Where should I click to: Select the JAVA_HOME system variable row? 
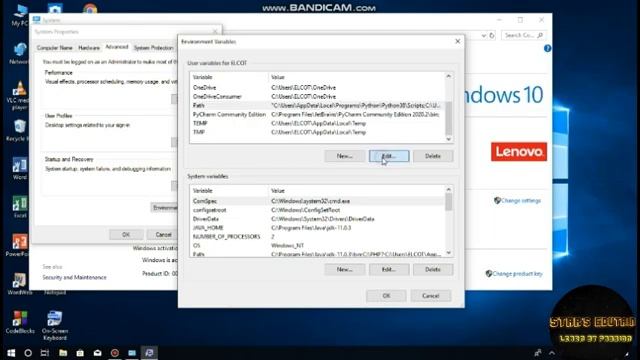tap(317, 228)
